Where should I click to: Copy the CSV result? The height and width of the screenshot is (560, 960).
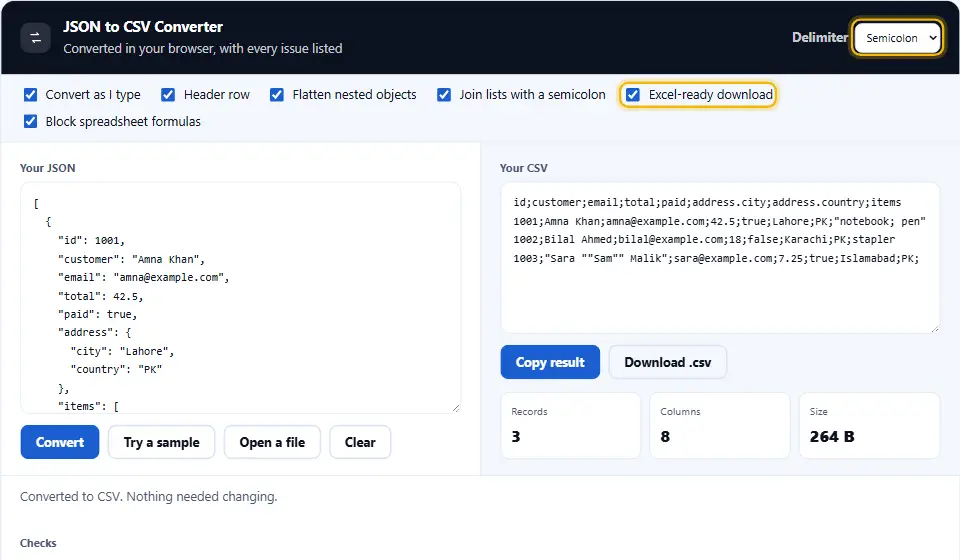pos(550,362)
